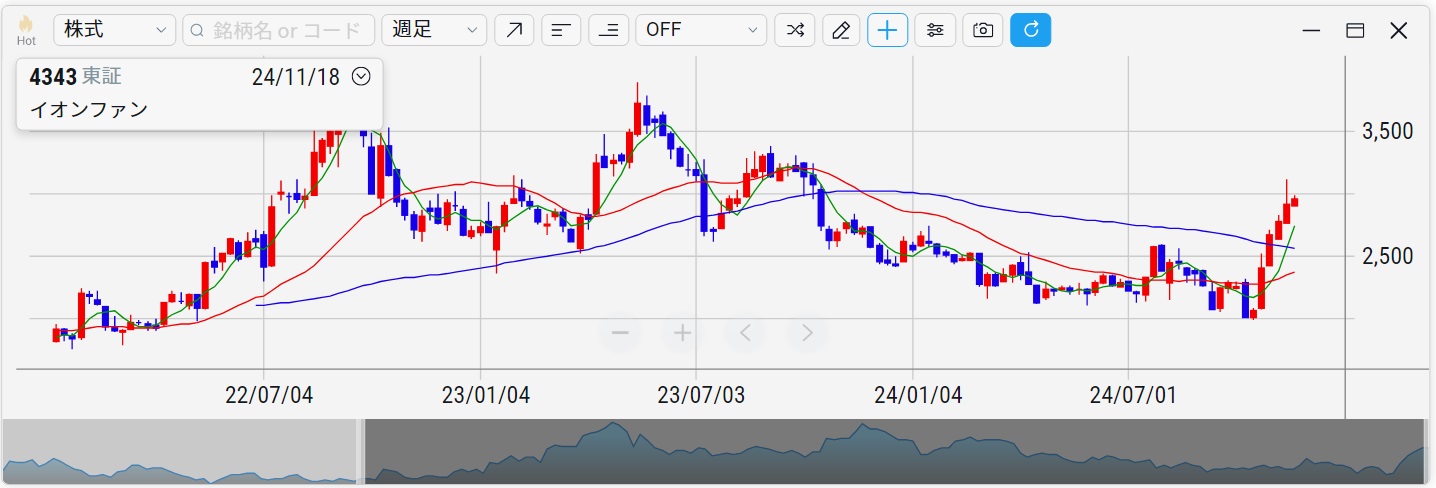Click the 22/07/04 date axis label
Image resolution: width=1436 pixels, height=488 pixels.
(269, 395)
